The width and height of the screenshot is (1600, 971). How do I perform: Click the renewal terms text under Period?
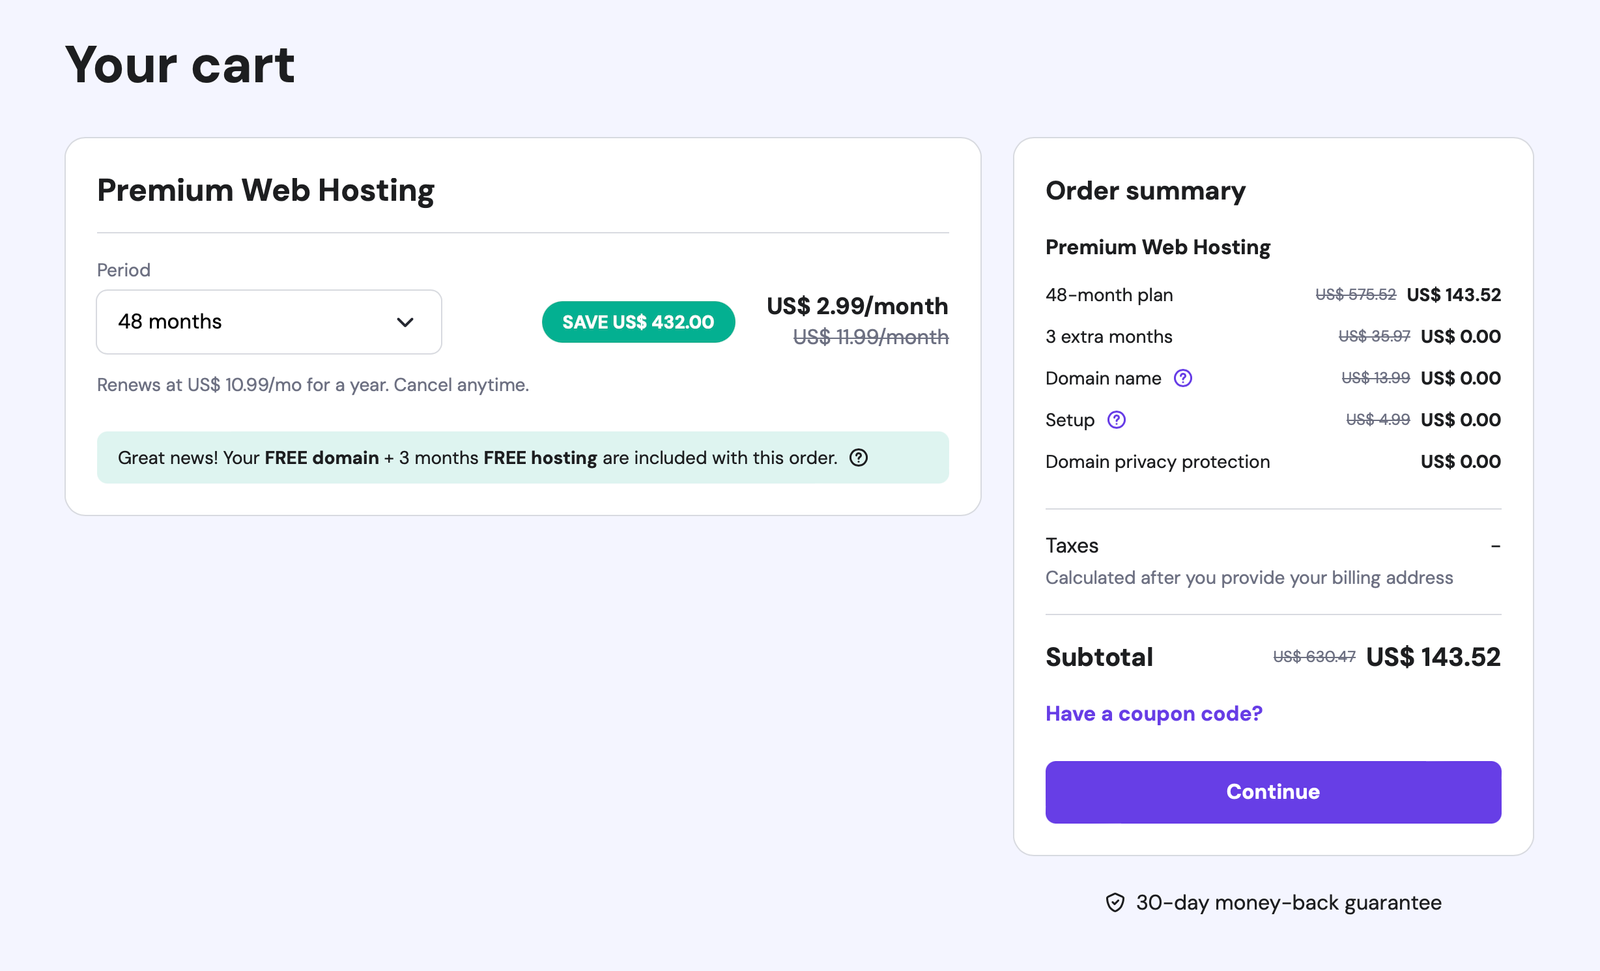[x=312, y=384]
